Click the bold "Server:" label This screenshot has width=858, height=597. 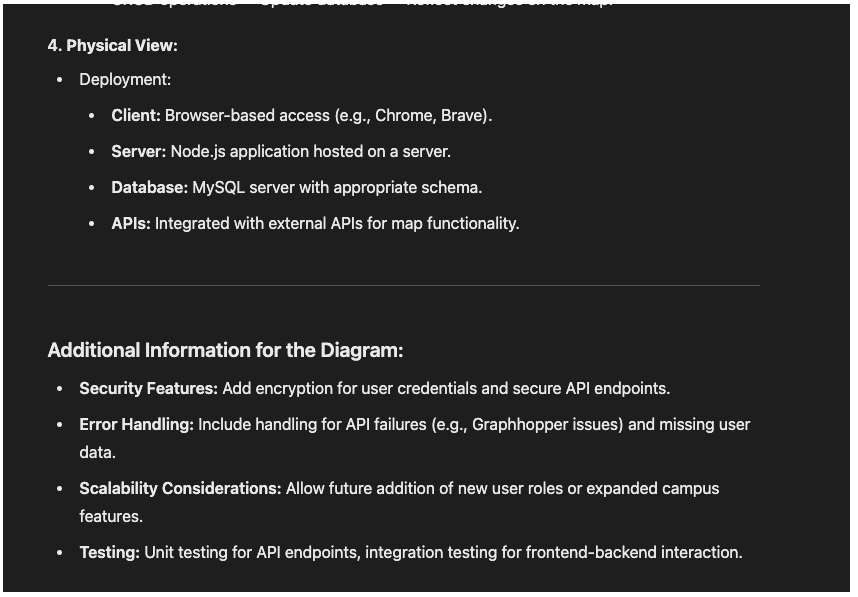[x=138, y=152]
